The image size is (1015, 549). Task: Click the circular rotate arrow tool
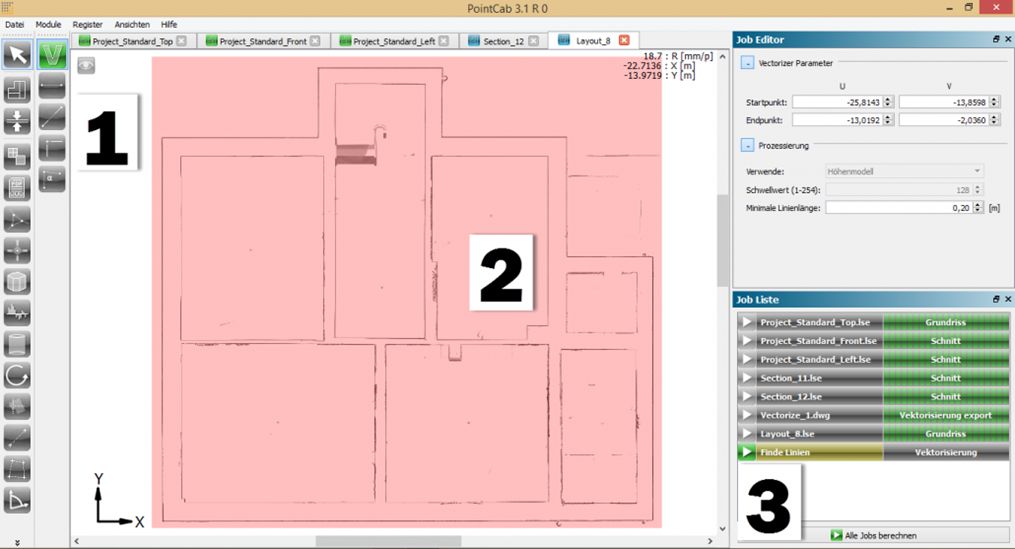[17, 376]
